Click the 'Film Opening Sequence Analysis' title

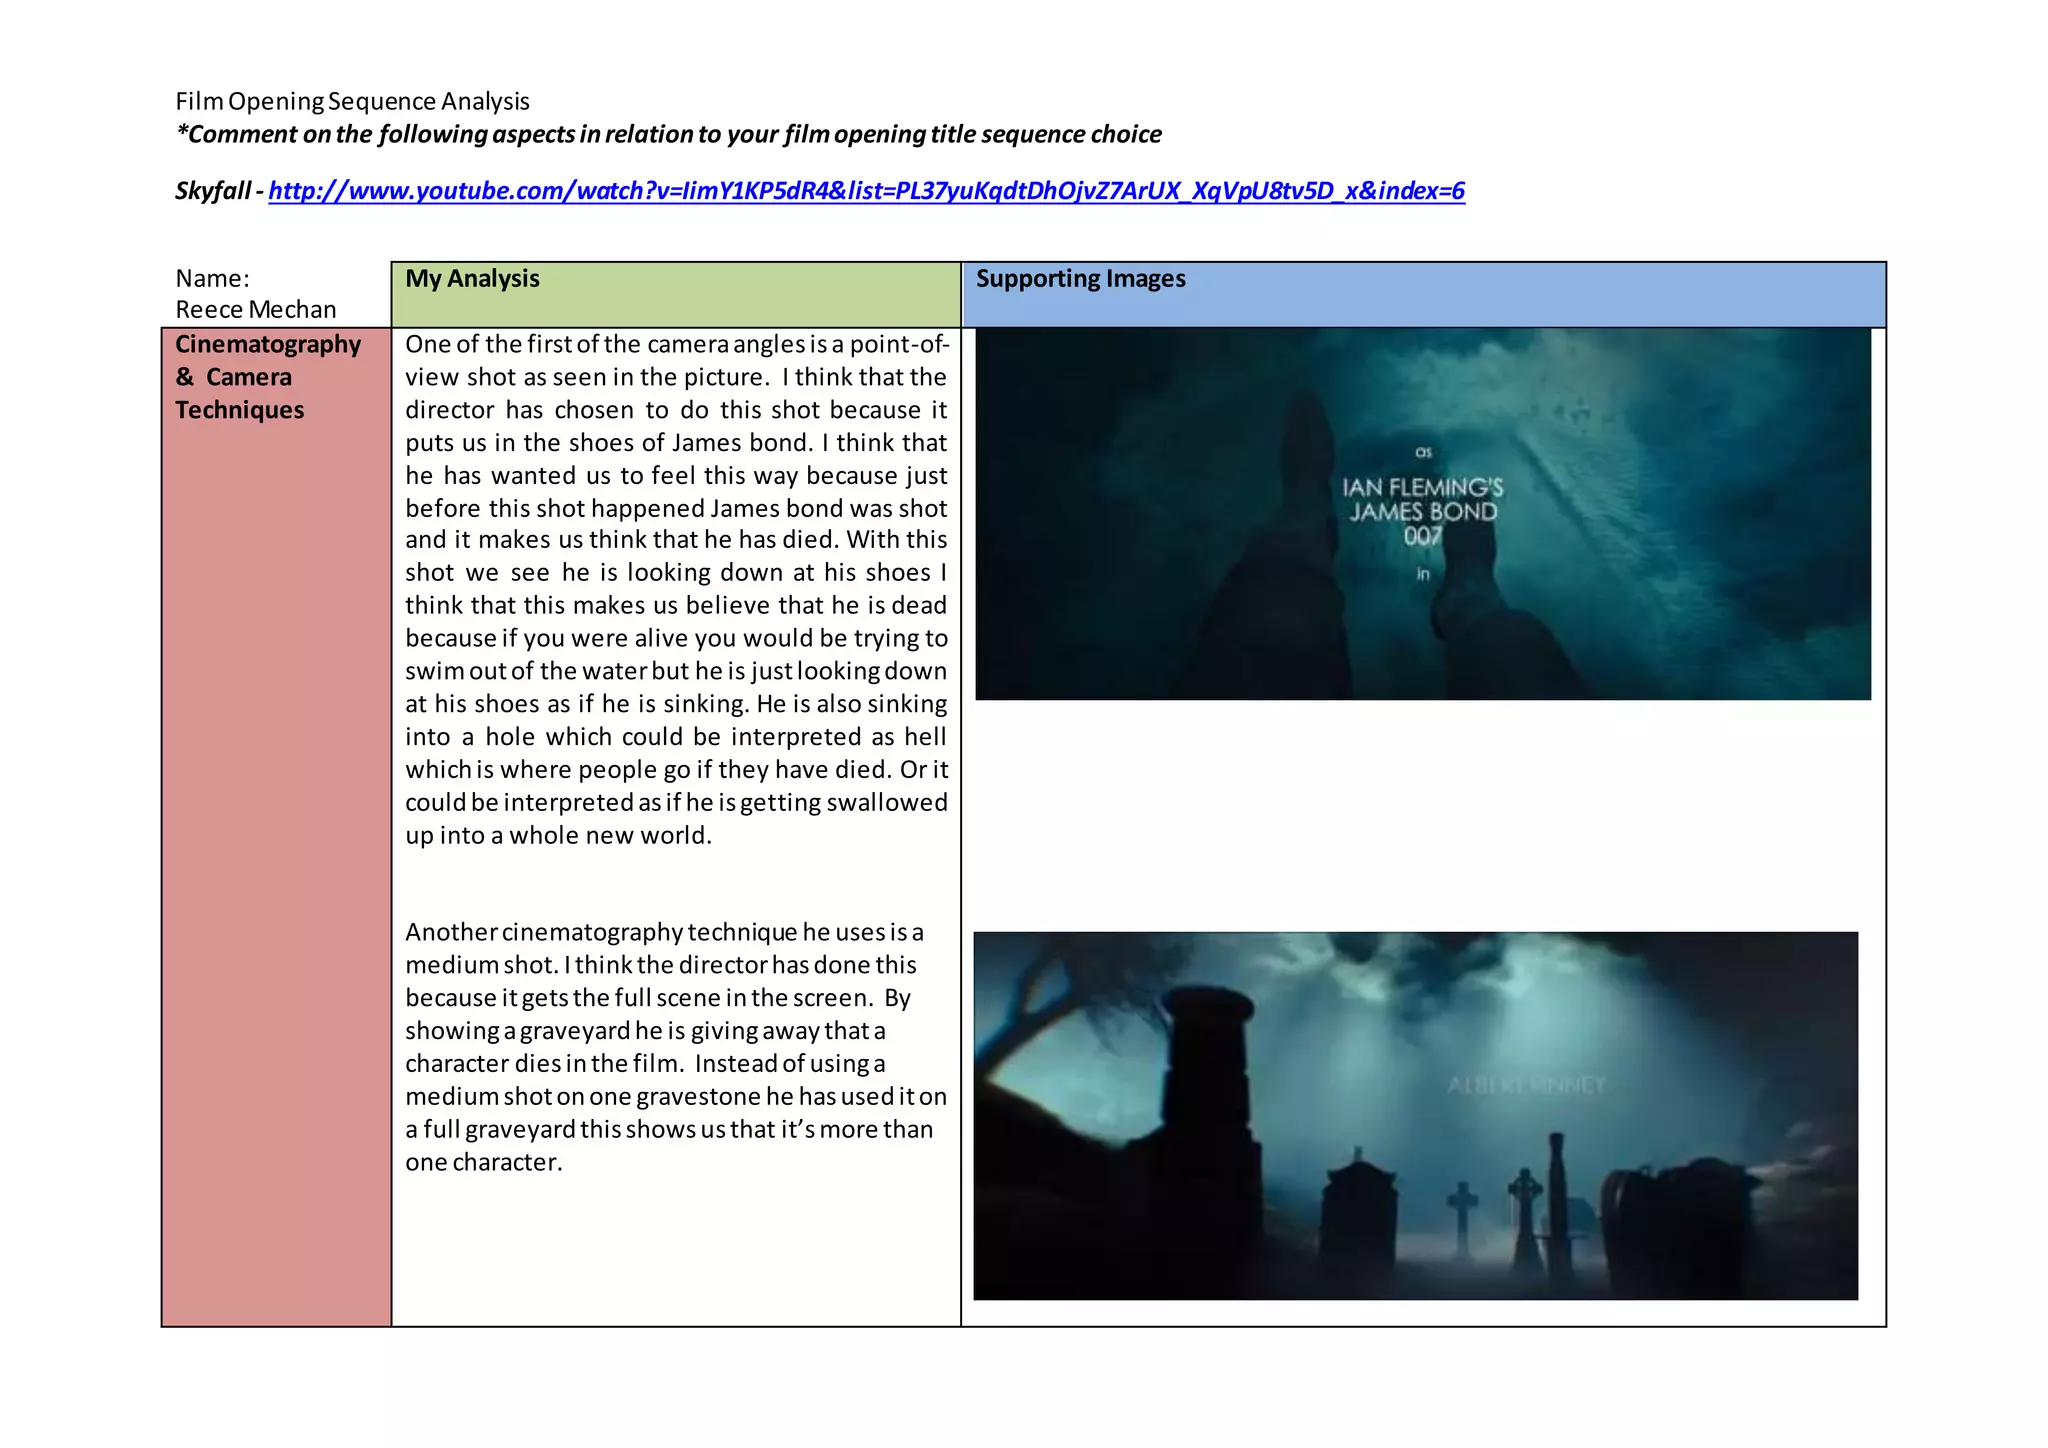coord(352,101)
